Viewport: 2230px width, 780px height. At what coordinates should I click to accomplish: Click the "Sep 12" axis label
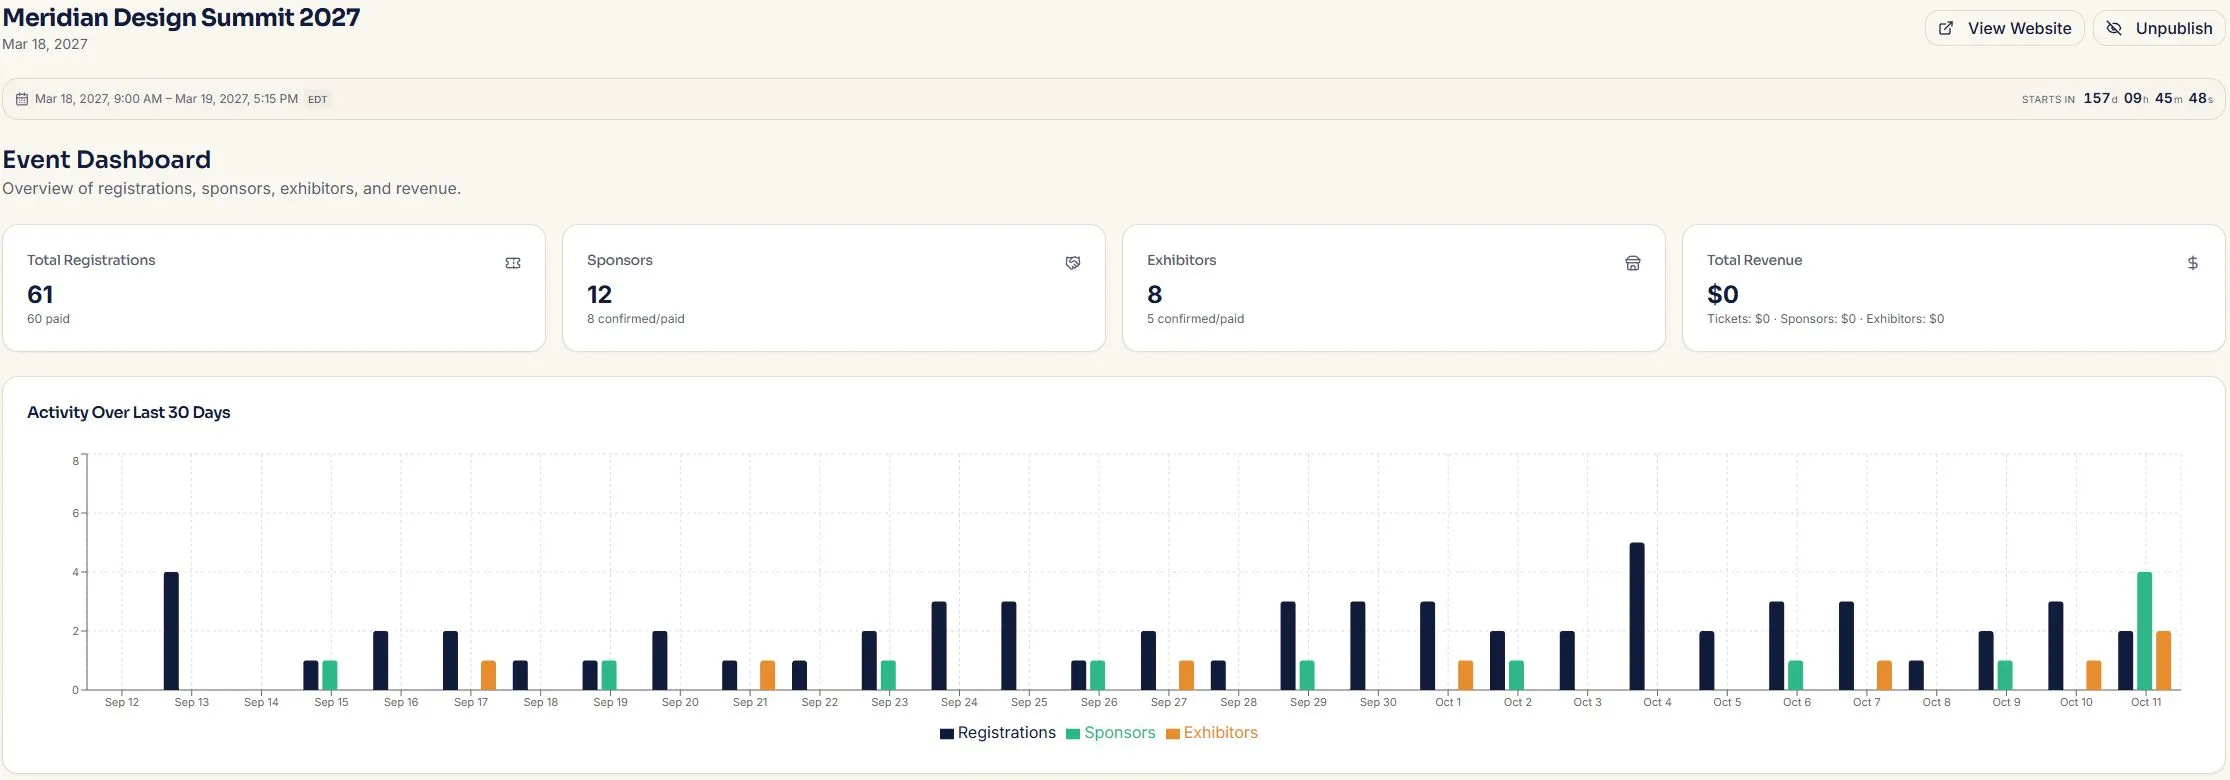122,702
